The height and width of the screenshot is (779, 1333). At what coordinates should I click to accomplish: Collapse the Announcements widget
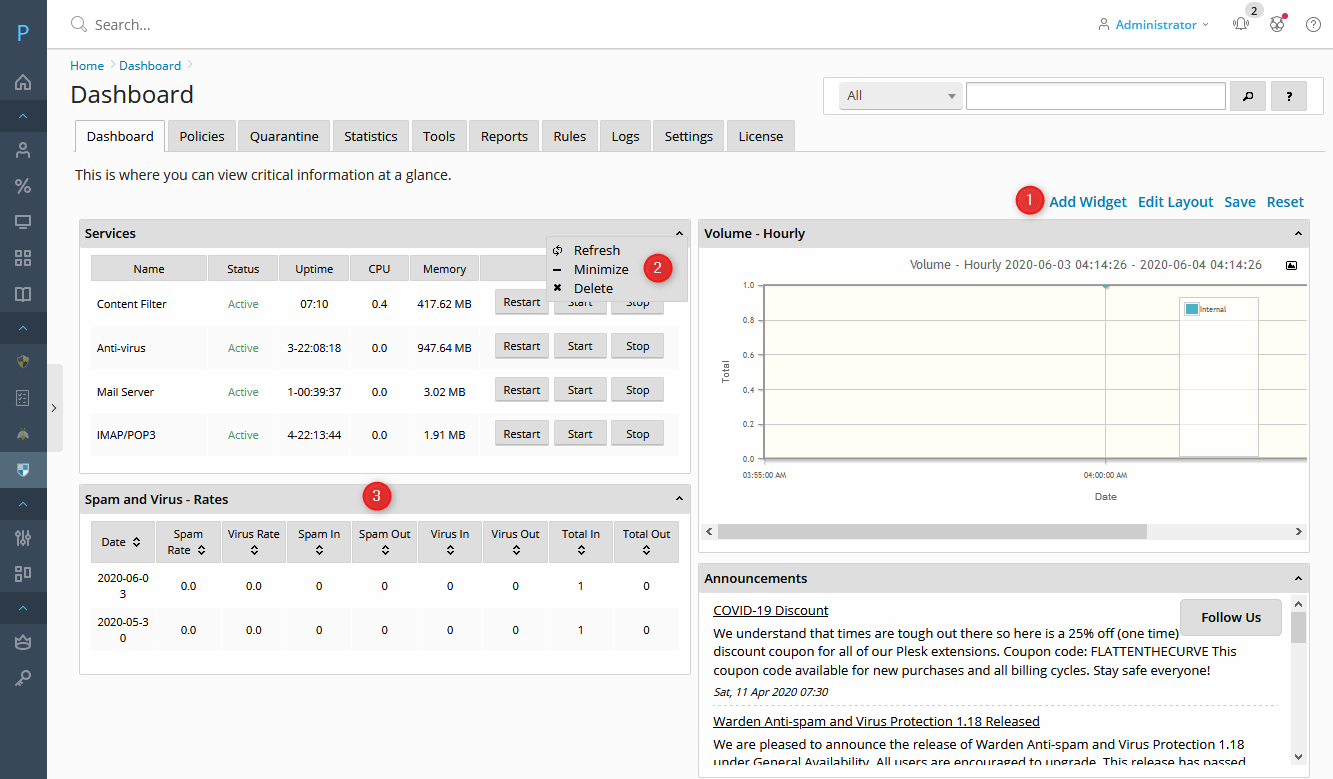[x=1298, y=578]
